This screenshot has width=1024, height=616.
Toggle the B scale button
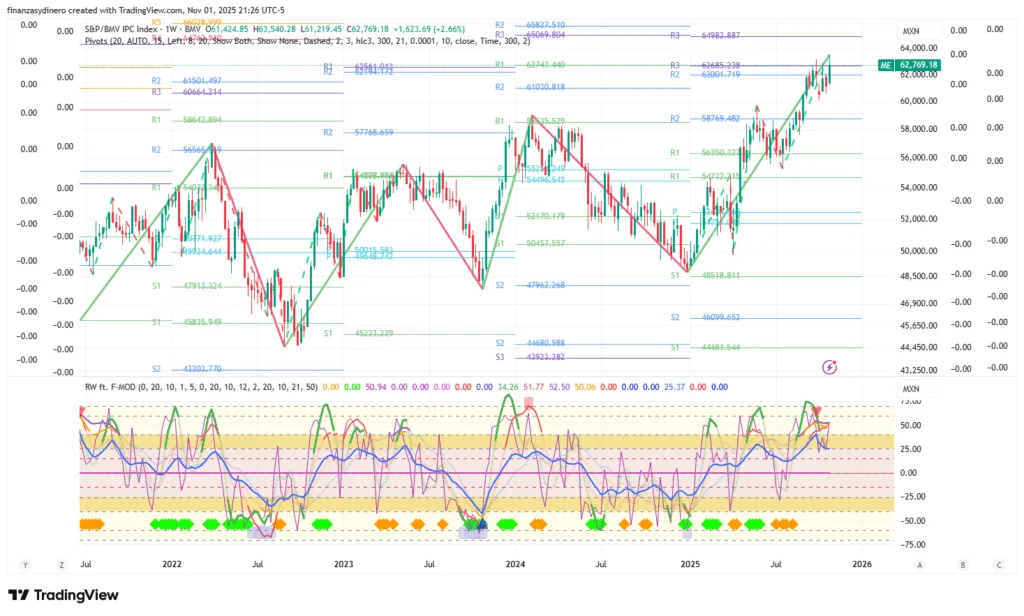point(962,565)
